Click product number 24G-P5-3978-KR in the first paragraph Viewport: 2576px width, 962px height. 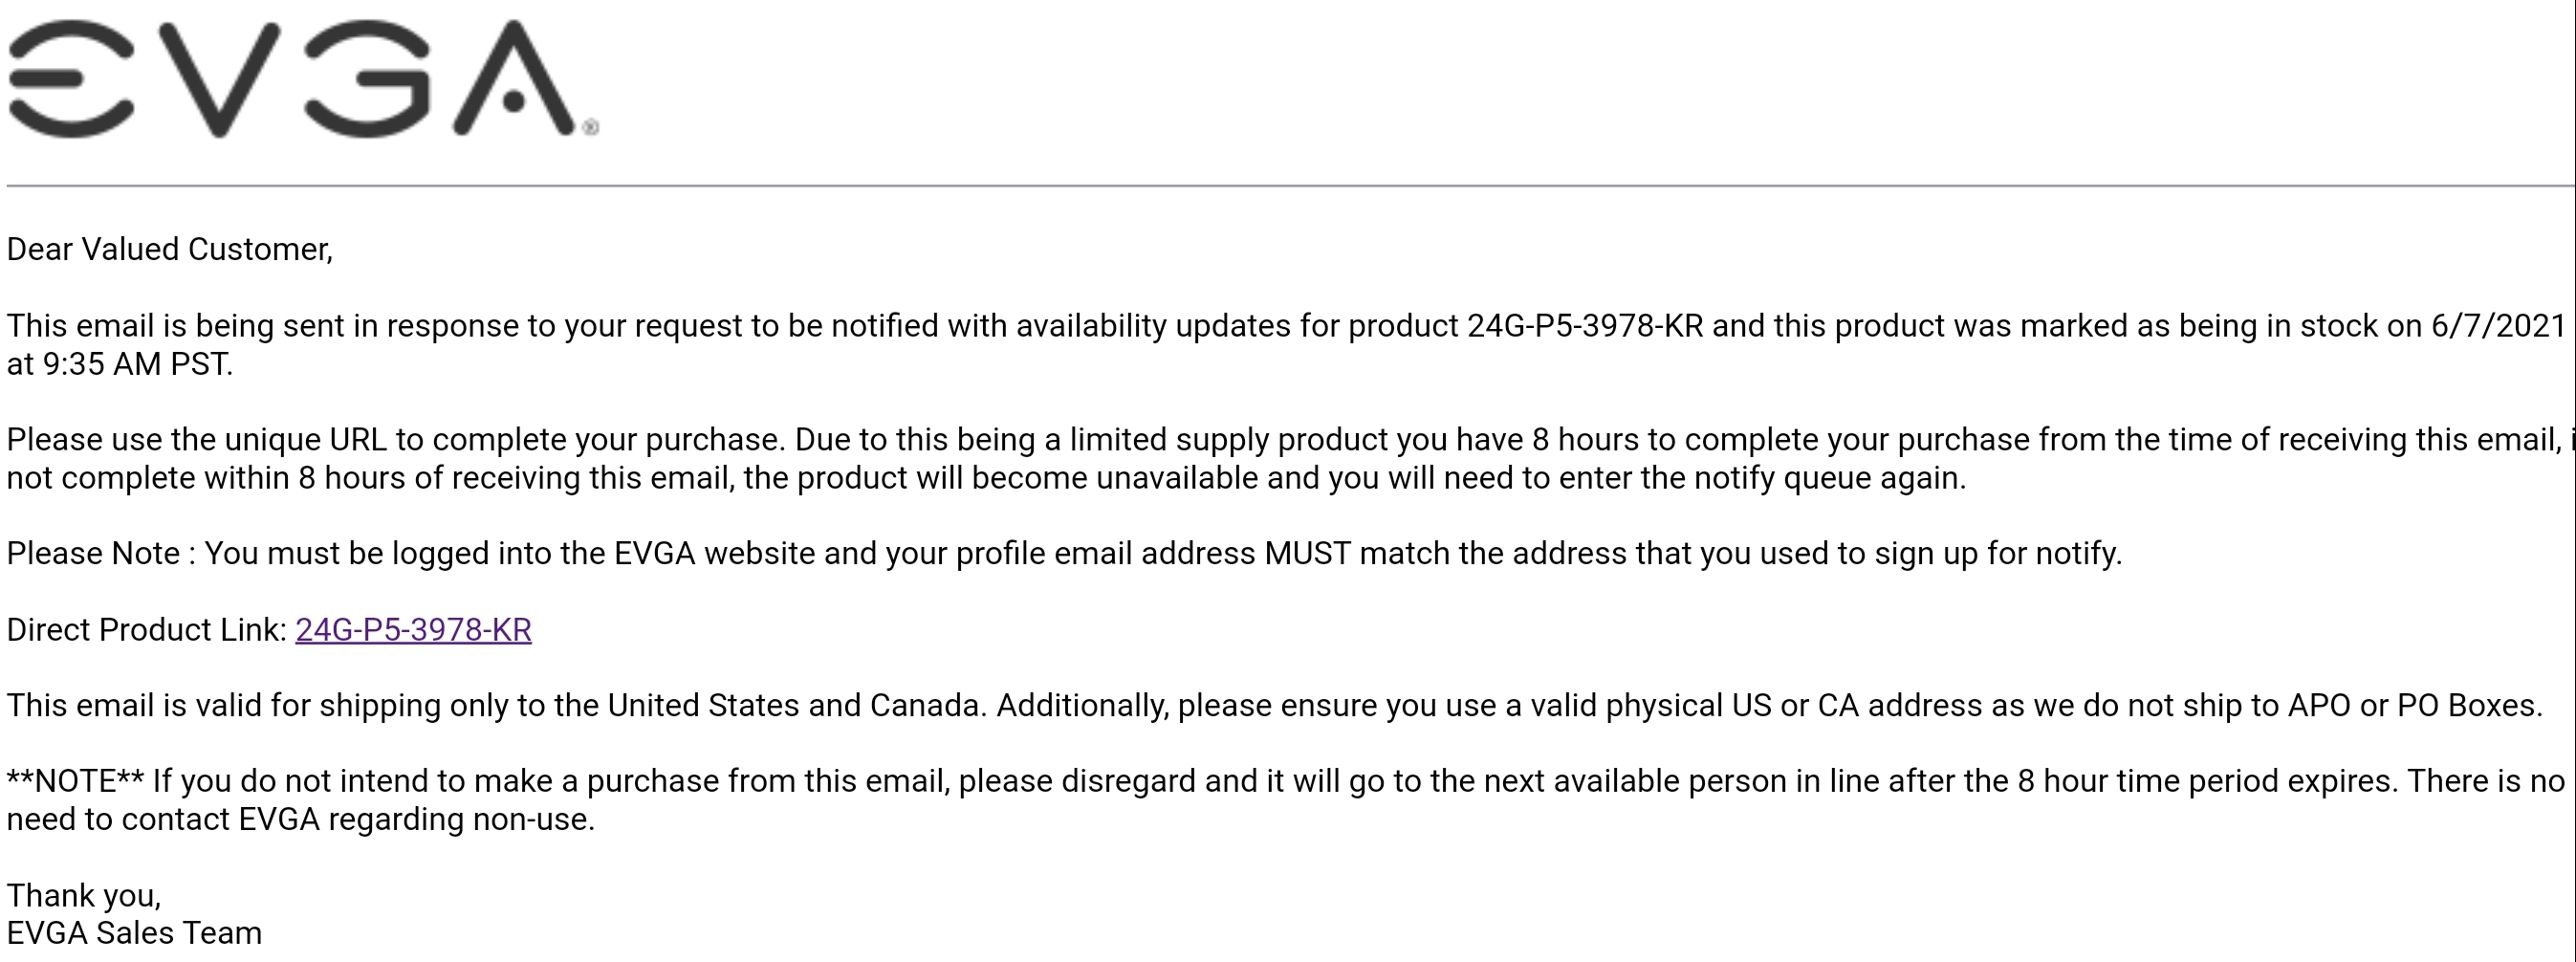(x=1584, y=326)
